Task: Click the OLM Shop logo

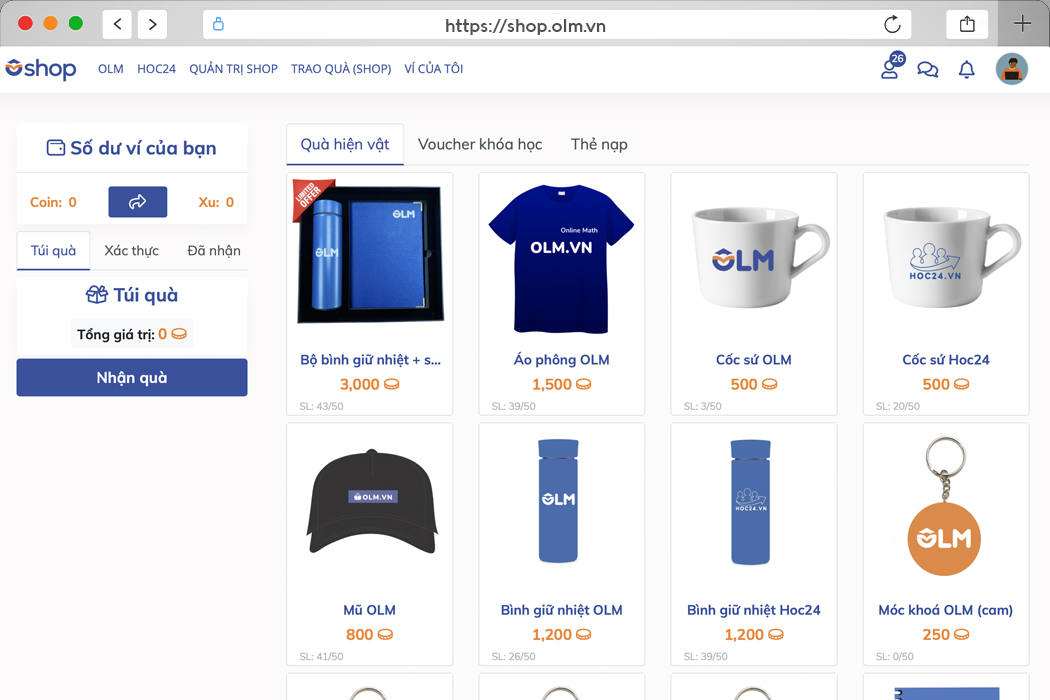Action: click(x=40, y=68)
